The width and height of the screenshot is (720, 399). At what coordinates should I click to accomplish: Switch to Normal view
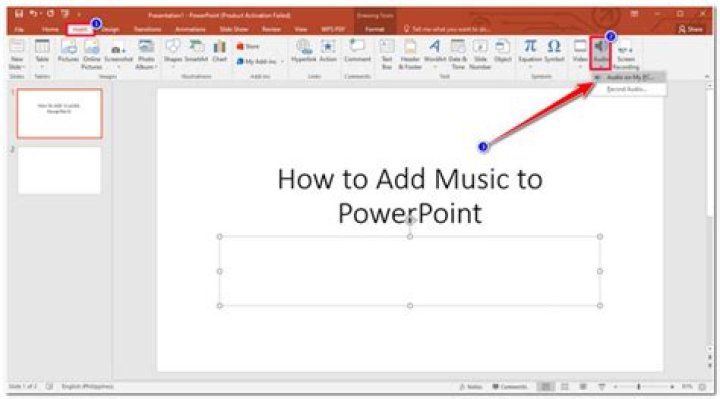[546, 387]
